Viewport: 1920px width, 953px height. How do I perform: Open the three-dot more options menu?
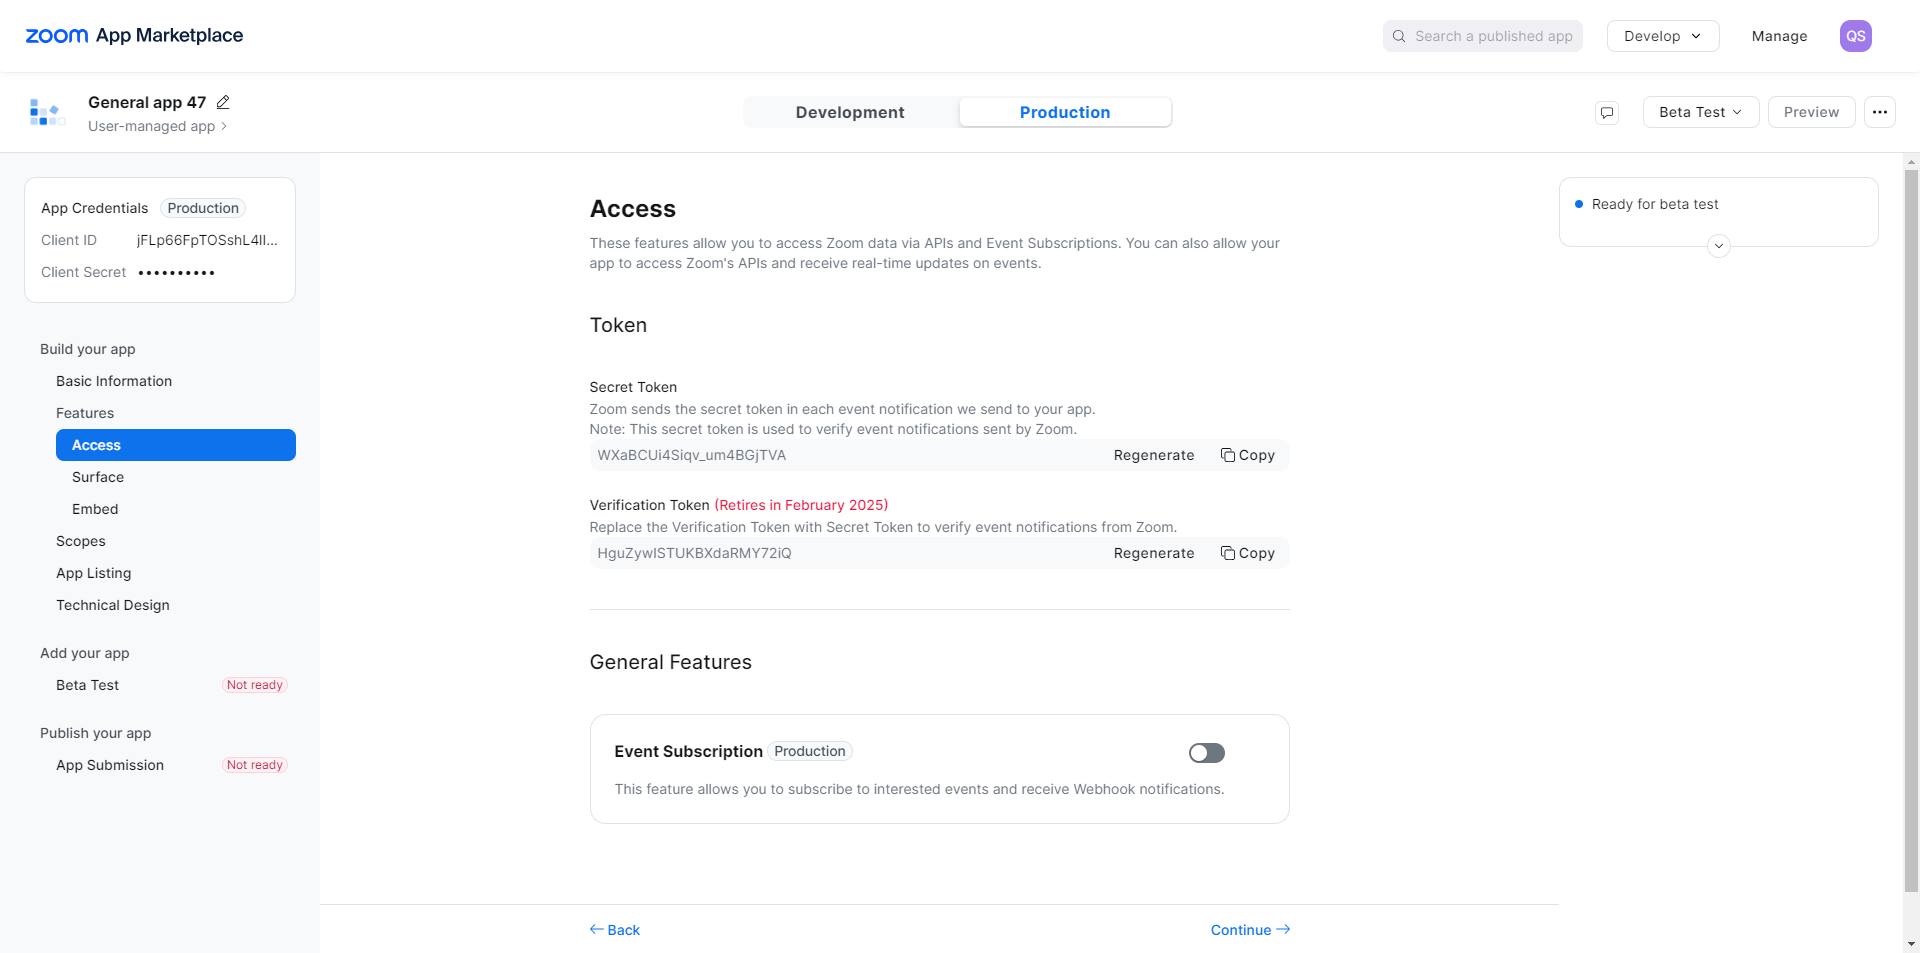click(1880, 112)
